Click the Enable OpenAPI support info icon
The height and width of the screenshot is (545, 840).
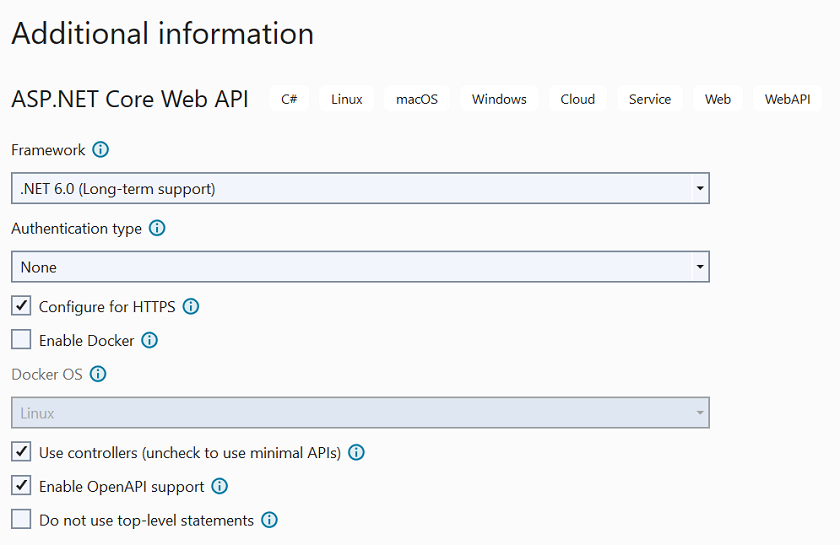click(x=220, y=486)
